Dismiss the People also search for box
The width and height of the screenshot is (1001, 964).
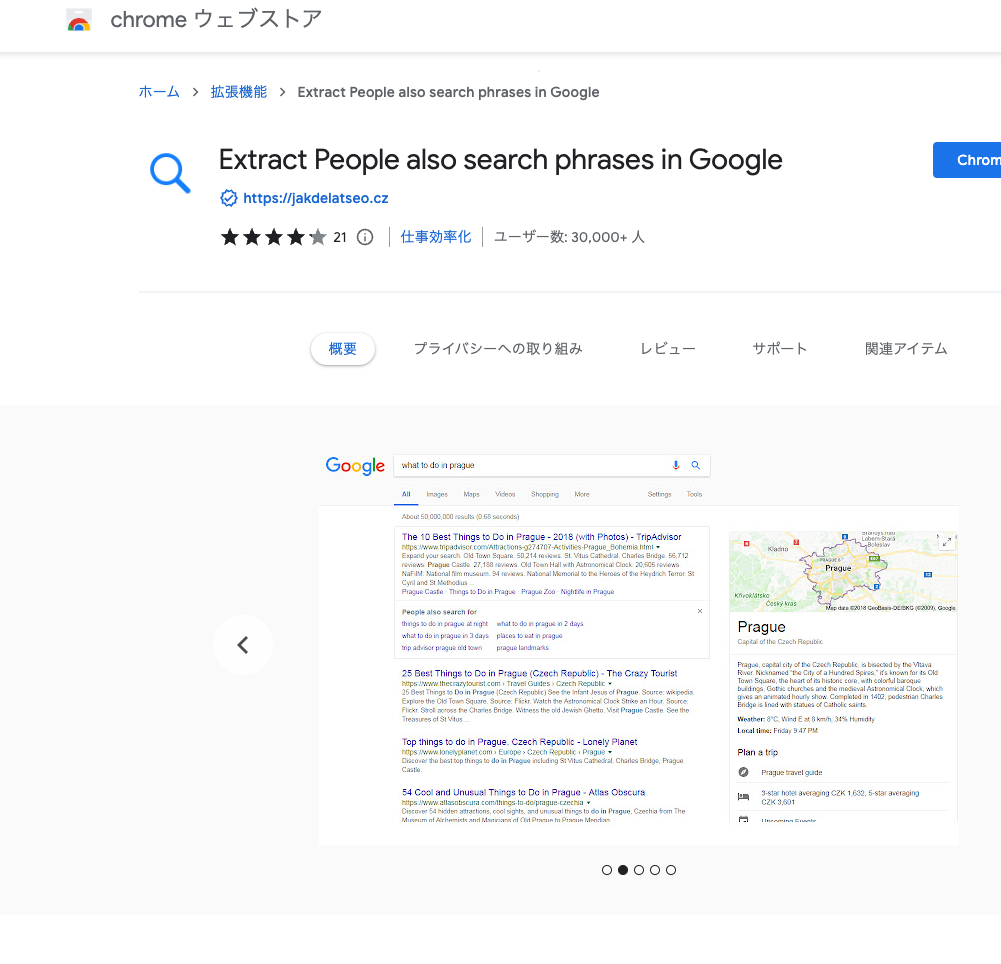tap(700, 609)
